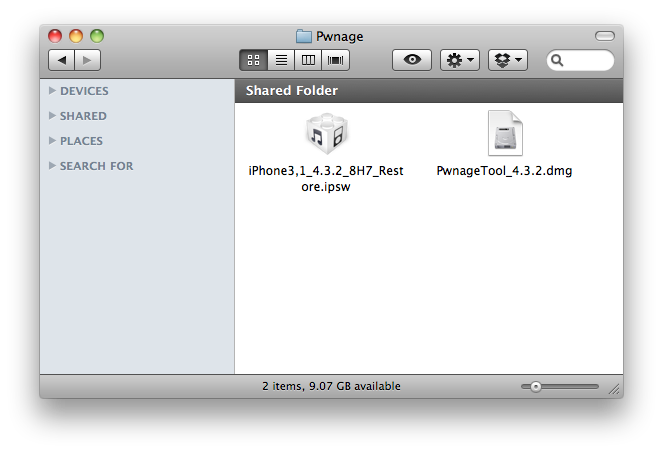
Task: Click the Forward navigation arrow
Action: point(87,61)
